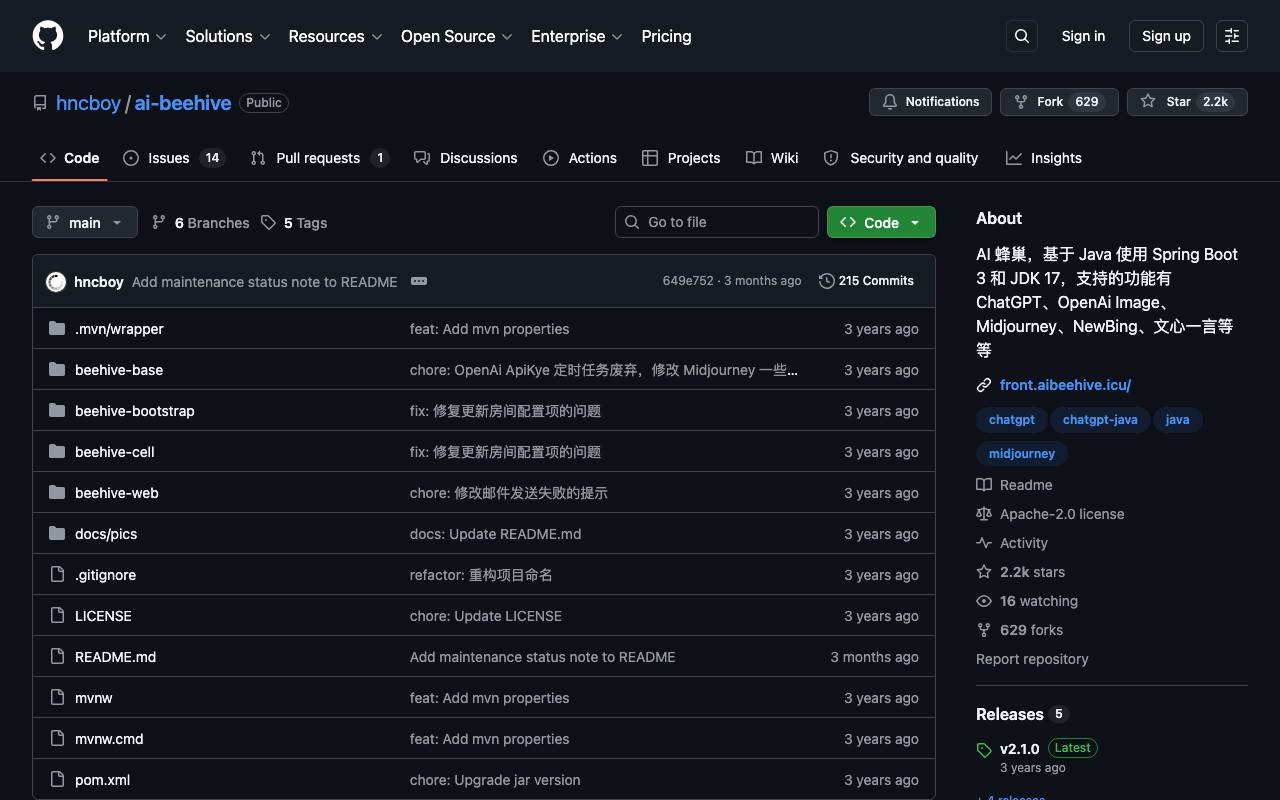Expand the Enterprise menu
This screenshot has width=1280, height=800.
coord(577,36)
